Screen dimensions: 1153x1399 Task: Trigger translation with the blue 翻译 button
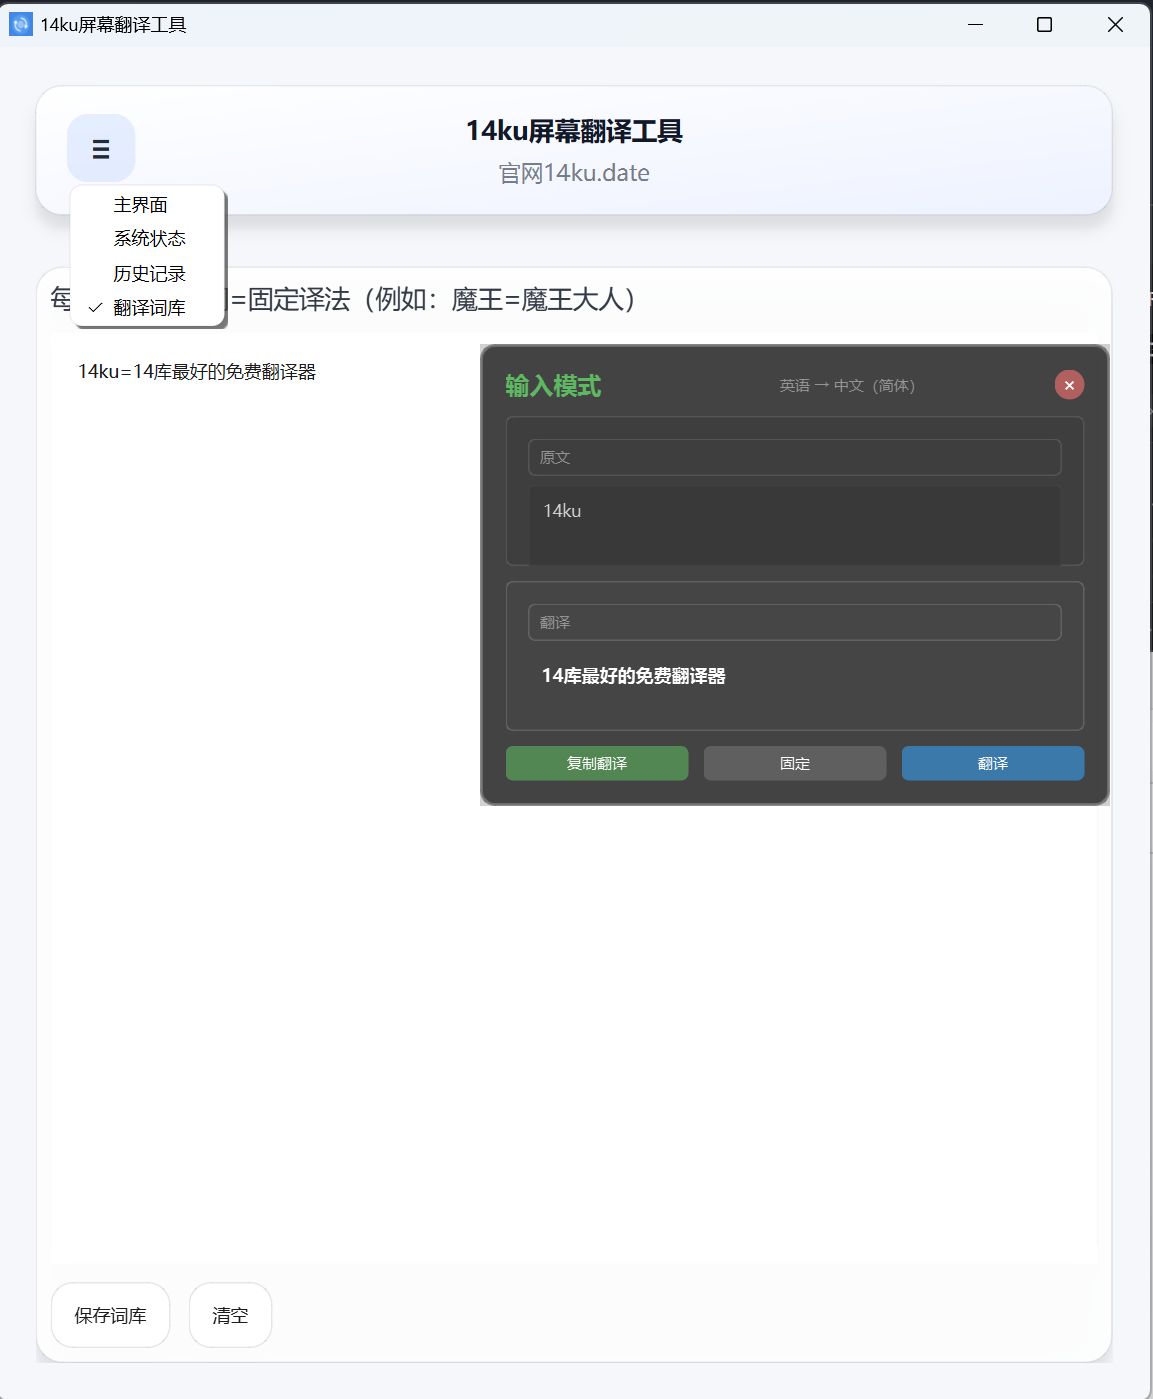coord(992,763)
